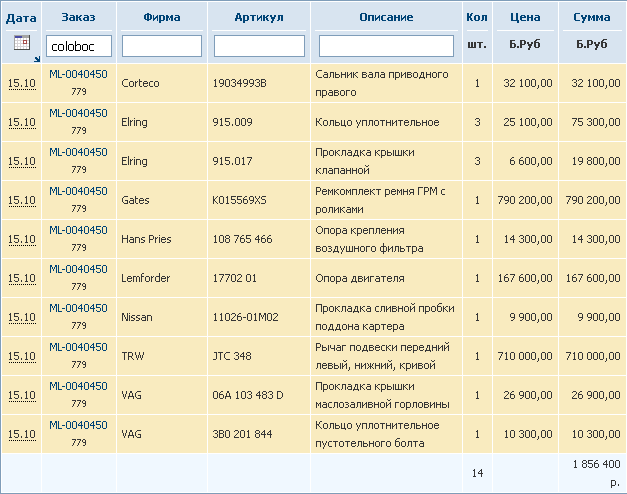Open order ML-0040450 in the 915.009 row
The width and height of the screenshot is (627, 494).
pyautogui.click(x=78, y=113)
